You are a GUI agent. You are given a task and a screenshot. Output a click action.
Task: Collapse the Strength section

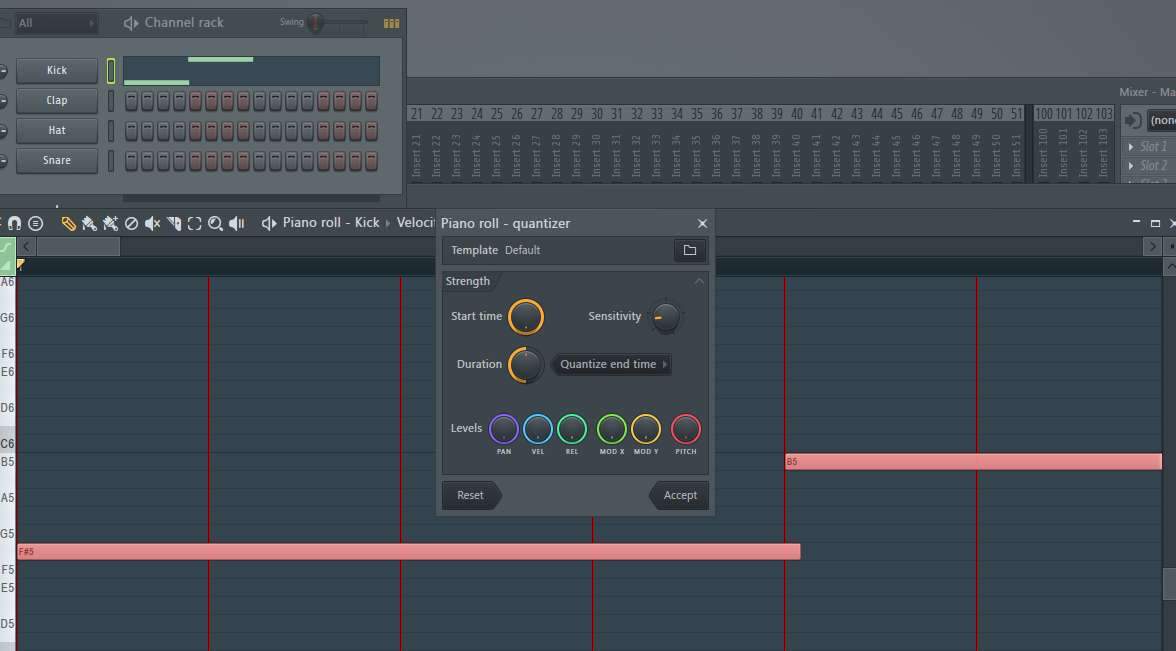699,282
